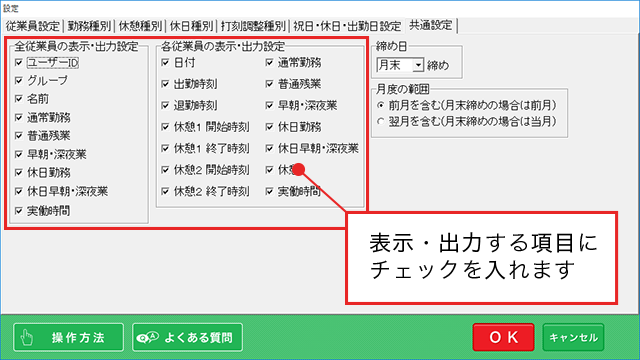Toggle 通常勤務 in 全従業員 settings
Image resolution: width=640 pixels, height=360 pixels.
tap(19, 118)
